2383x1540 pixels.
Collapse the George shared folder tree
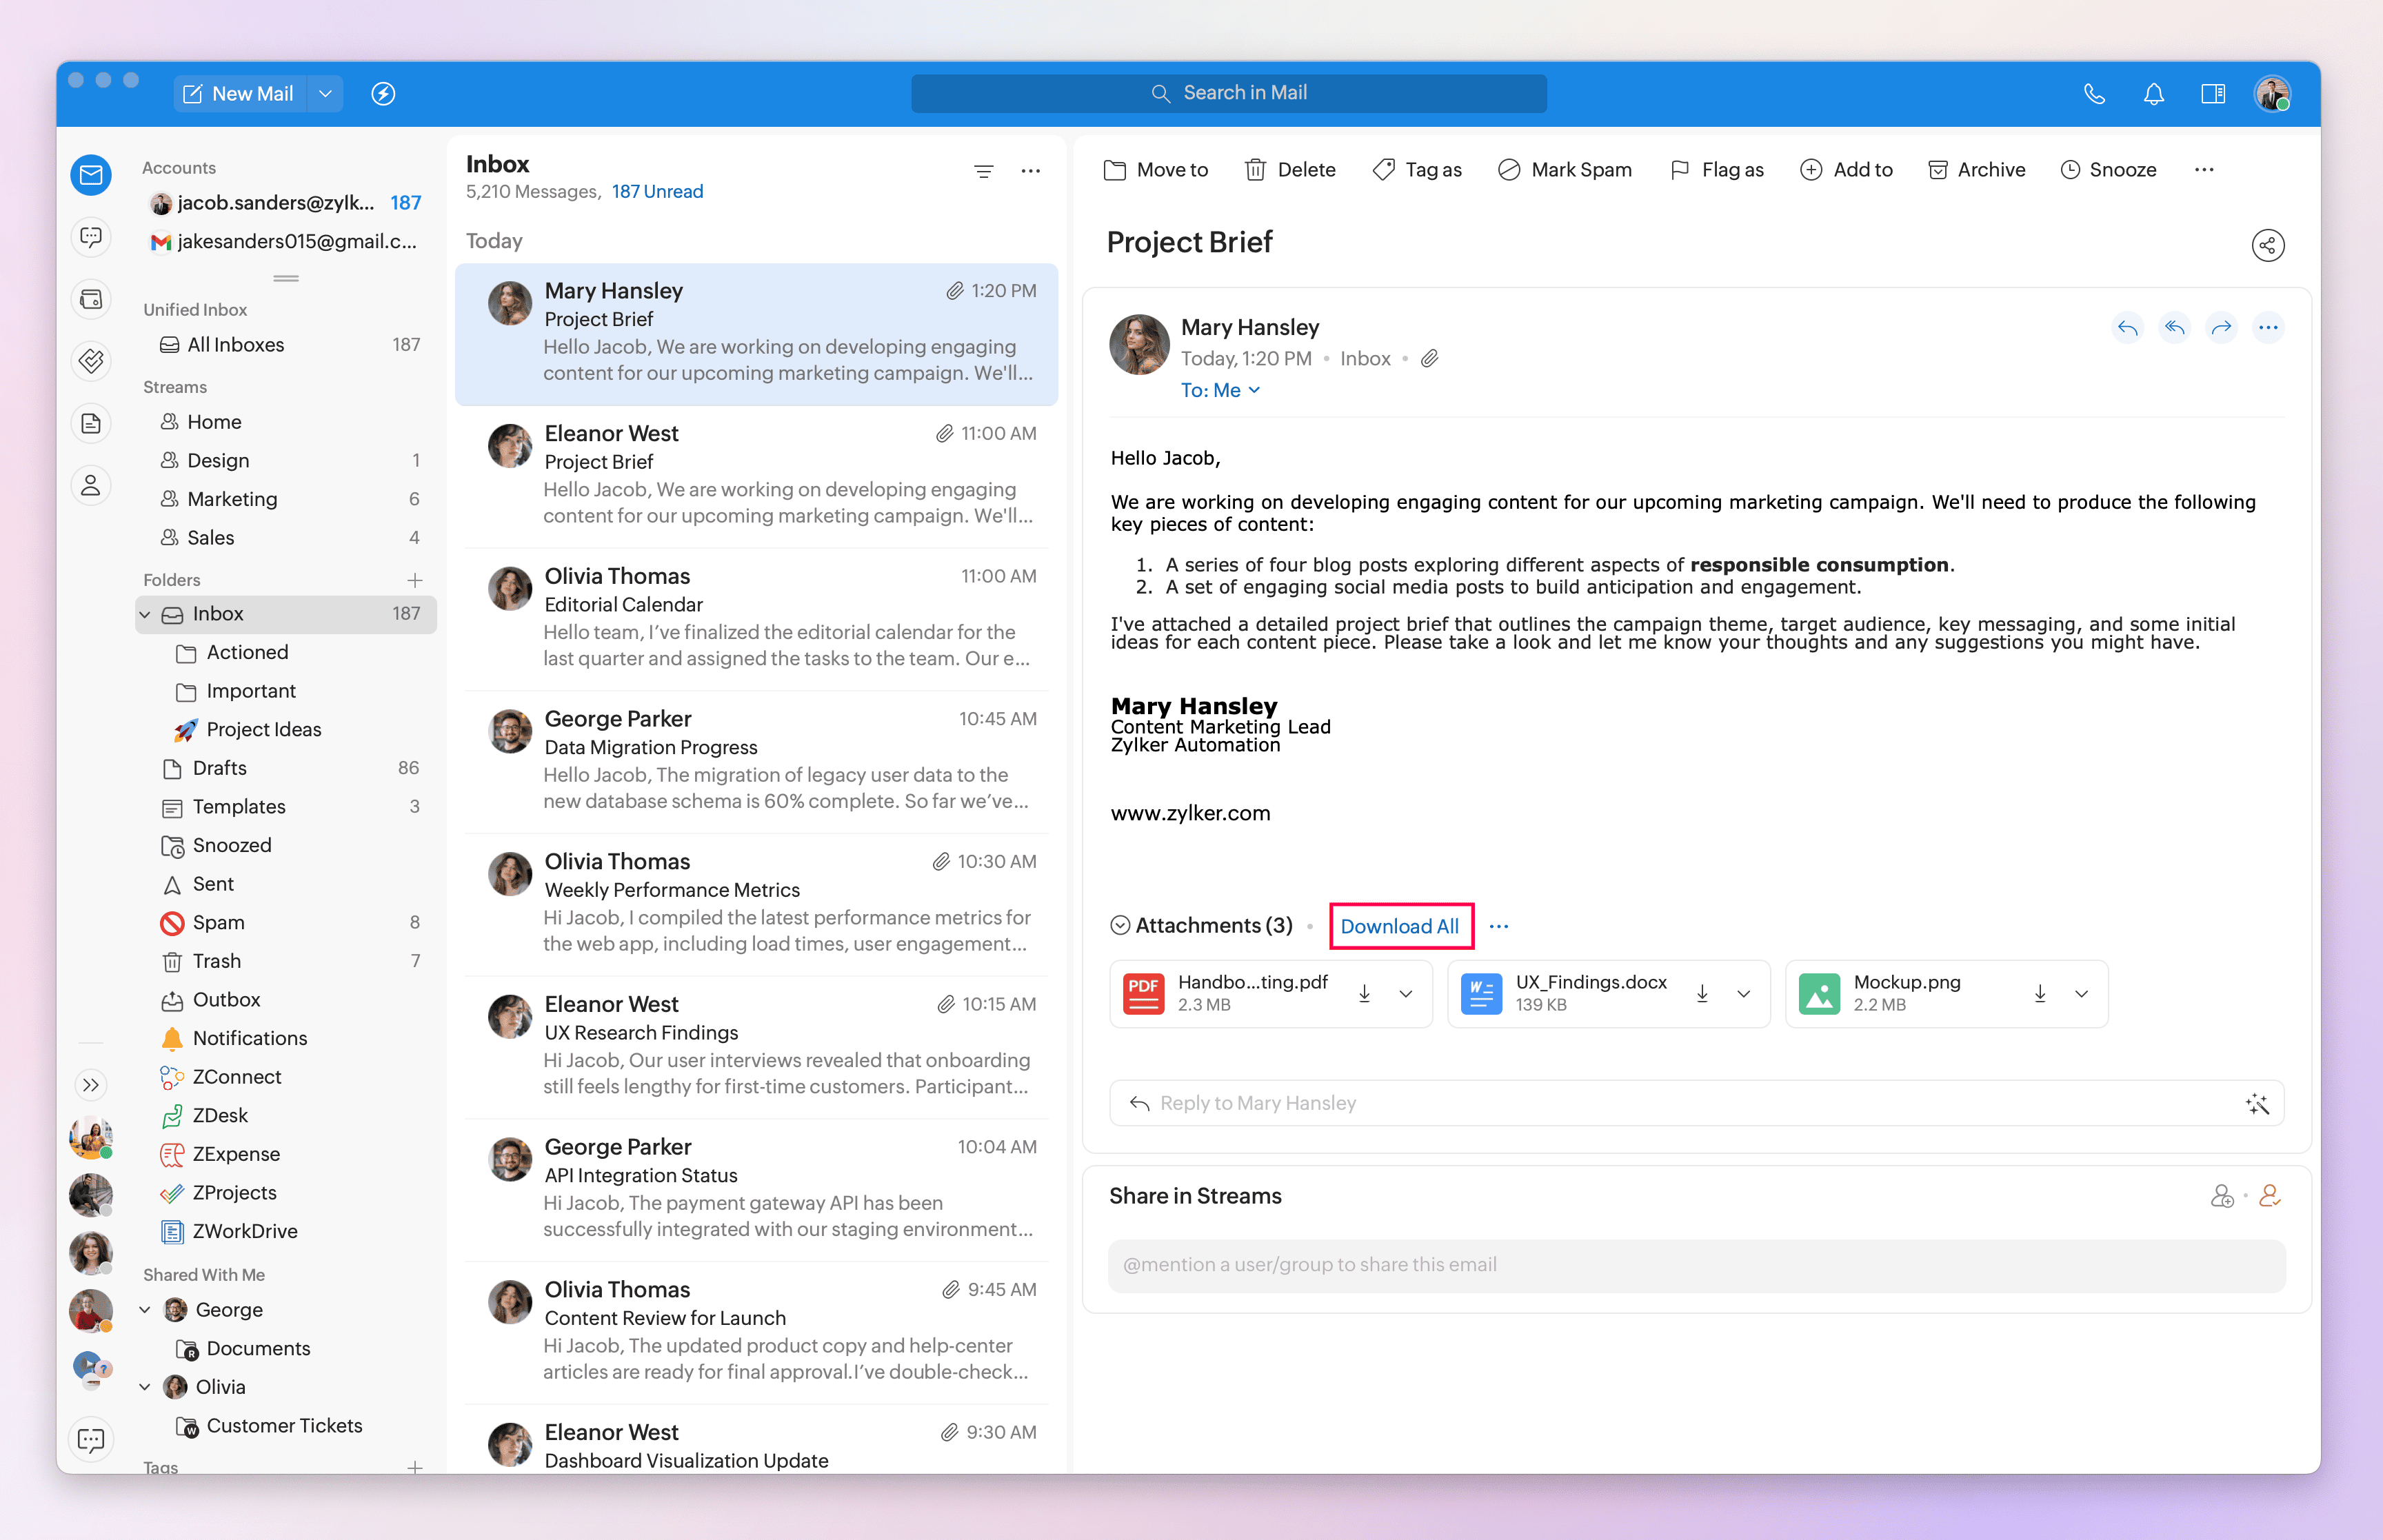[x=145, y=1310]
